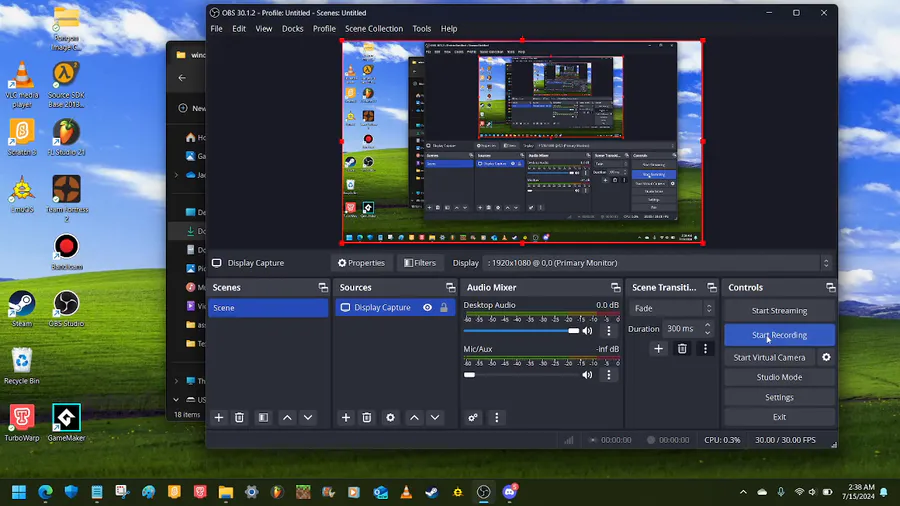The height and width of the screenshot is (506, 900).
Task: Open Windows Start menu
Action: click(x=19, y=492)
